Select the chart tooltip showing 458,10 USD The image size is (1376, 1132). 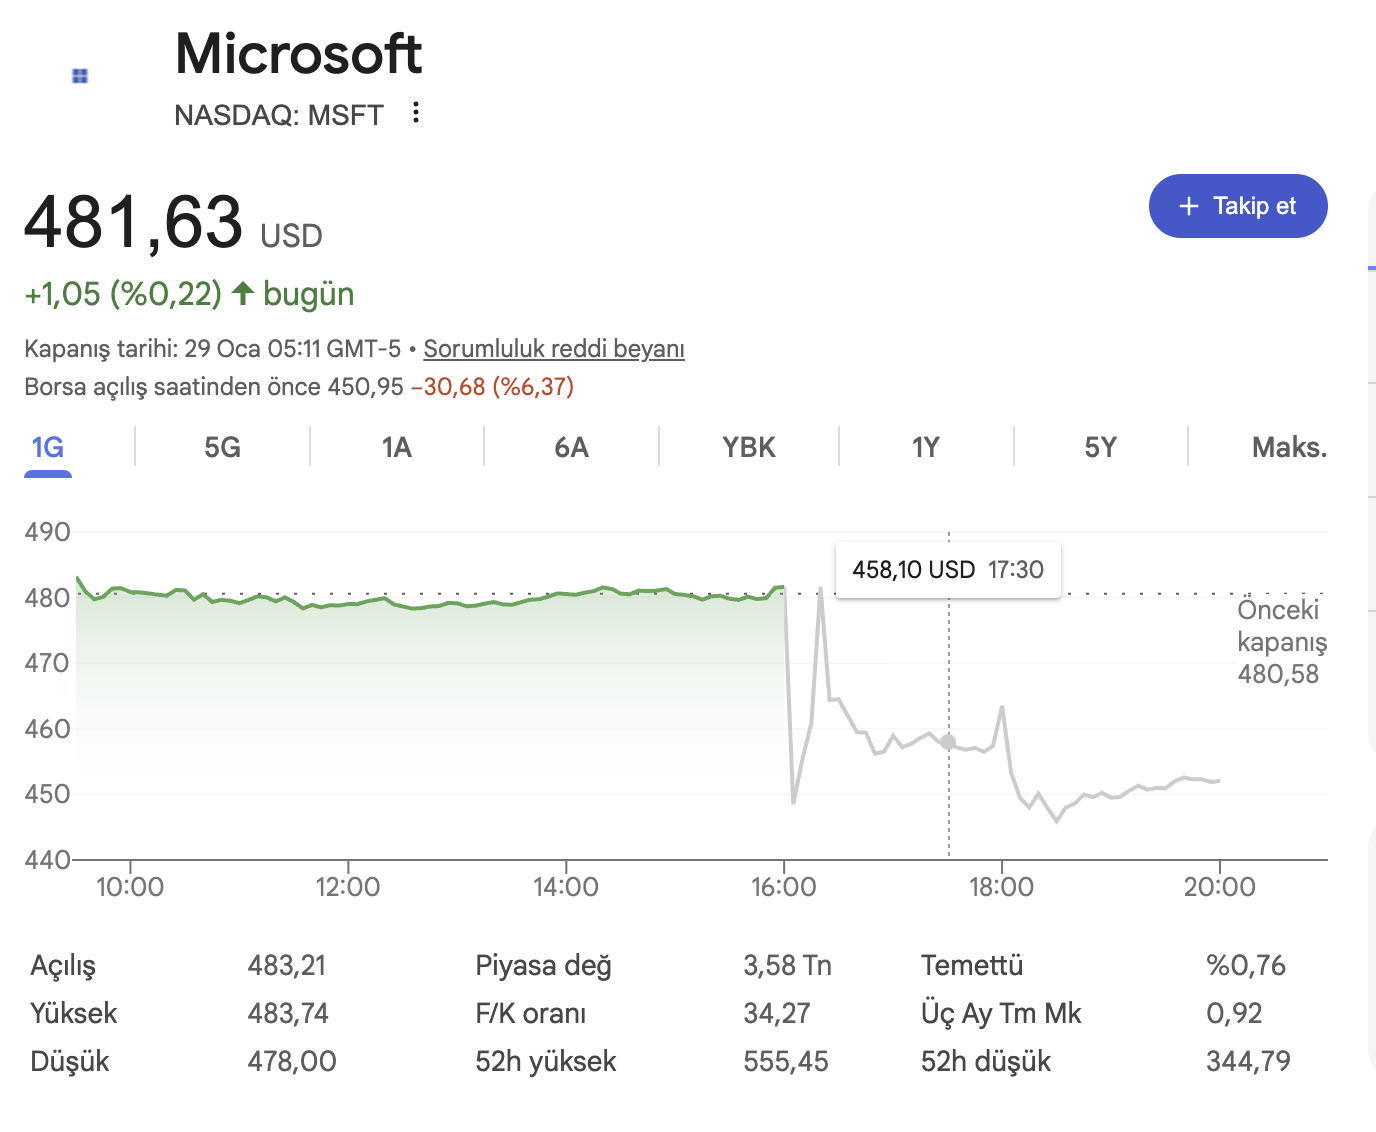click(x=947, y=569)
